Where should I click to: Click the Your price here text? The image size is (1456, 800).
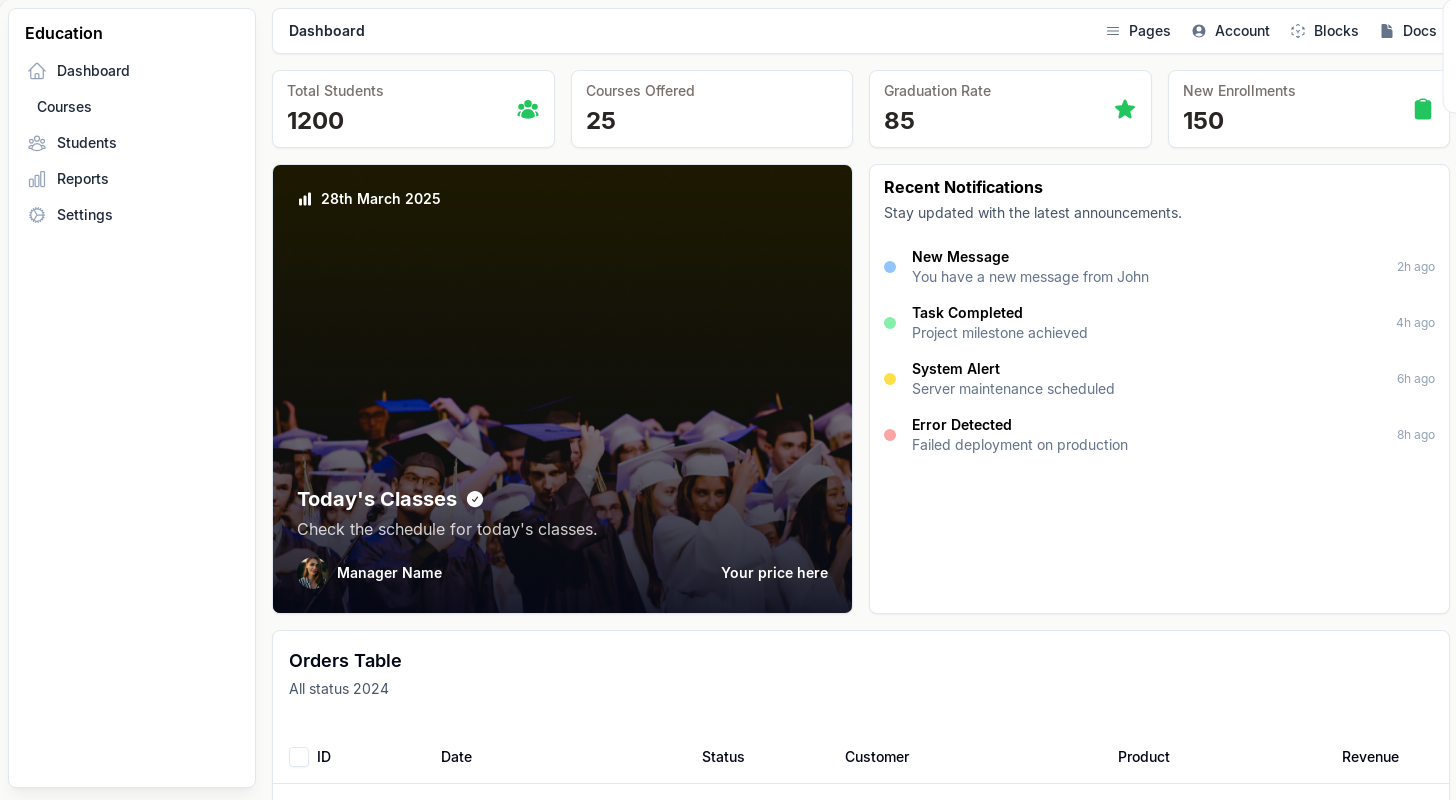pyautogui.click(x=774, y=573)
